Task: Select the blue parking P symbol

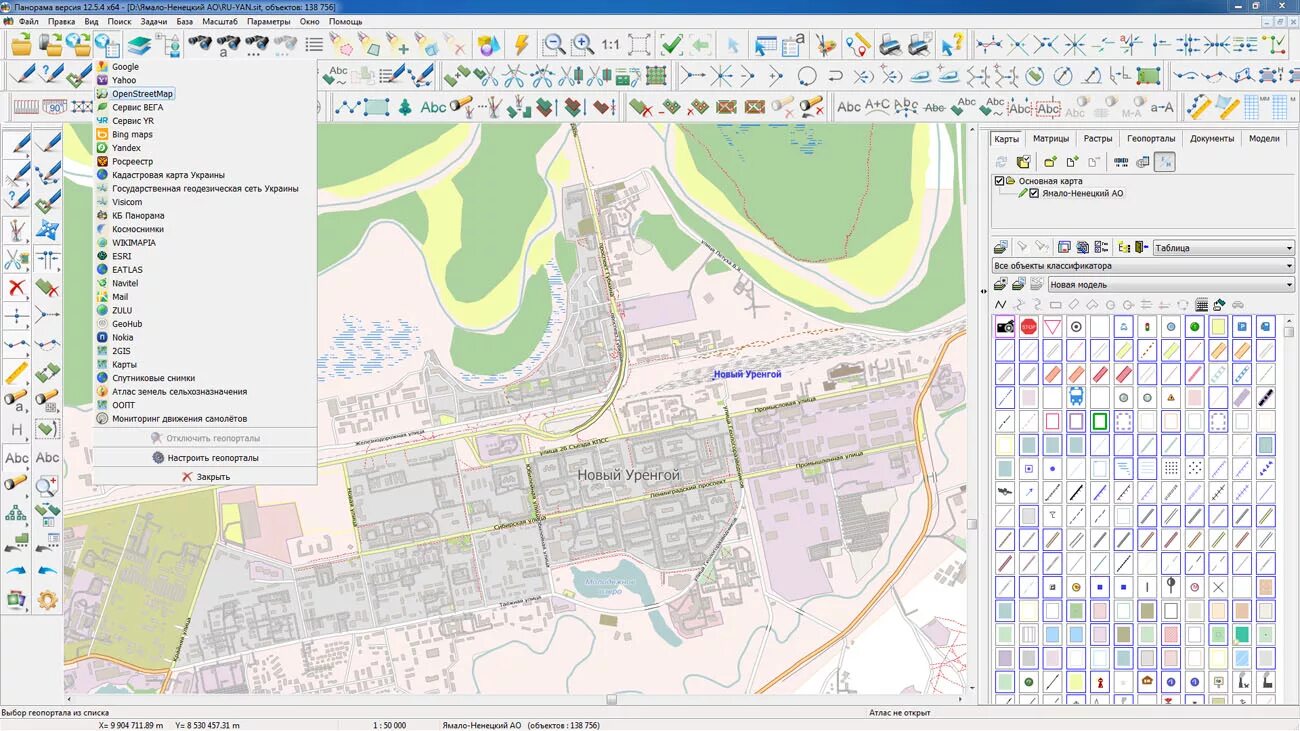Action: (x=1241, y=327)
